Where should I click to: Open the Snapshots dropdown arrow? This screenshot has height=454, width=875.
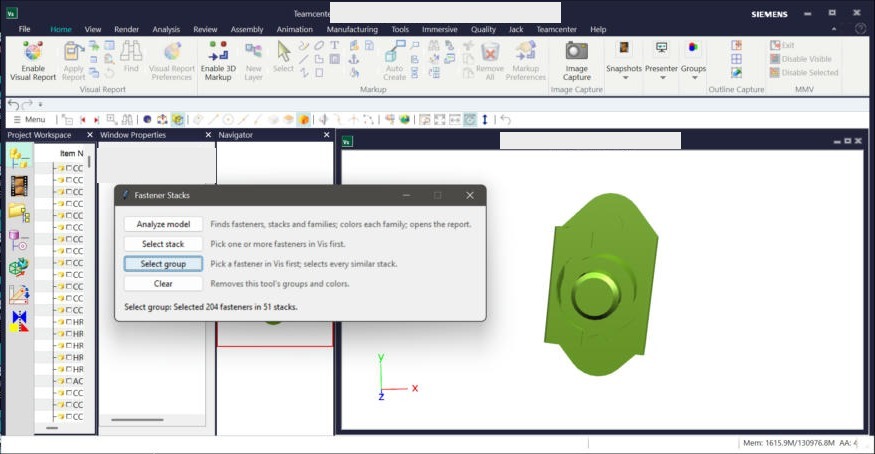(x=625, y=78)
